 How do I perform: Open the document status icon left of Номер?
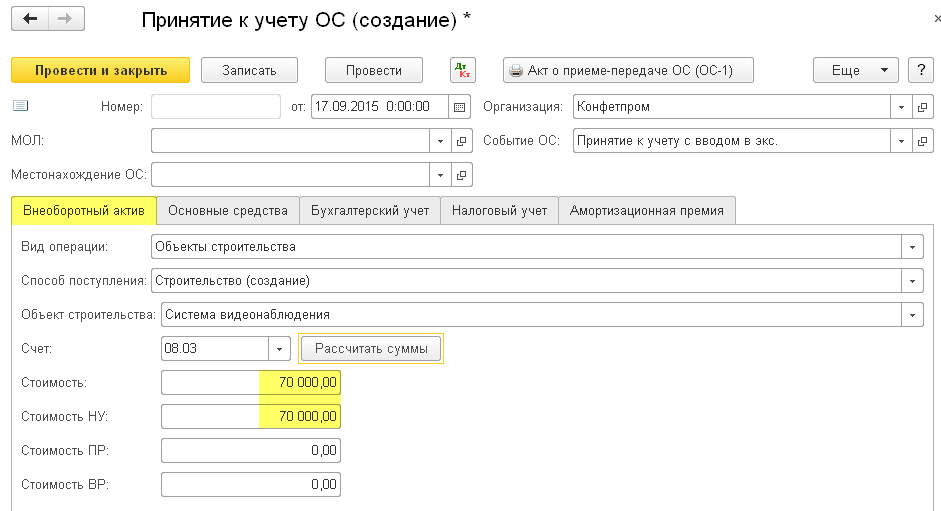[x=20, y=106]
